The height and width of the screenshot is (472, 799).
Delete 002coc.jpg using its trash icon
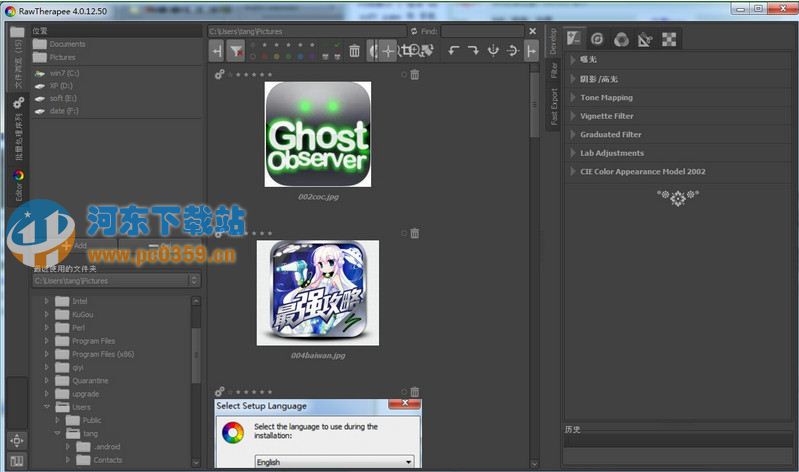[414, 74]
